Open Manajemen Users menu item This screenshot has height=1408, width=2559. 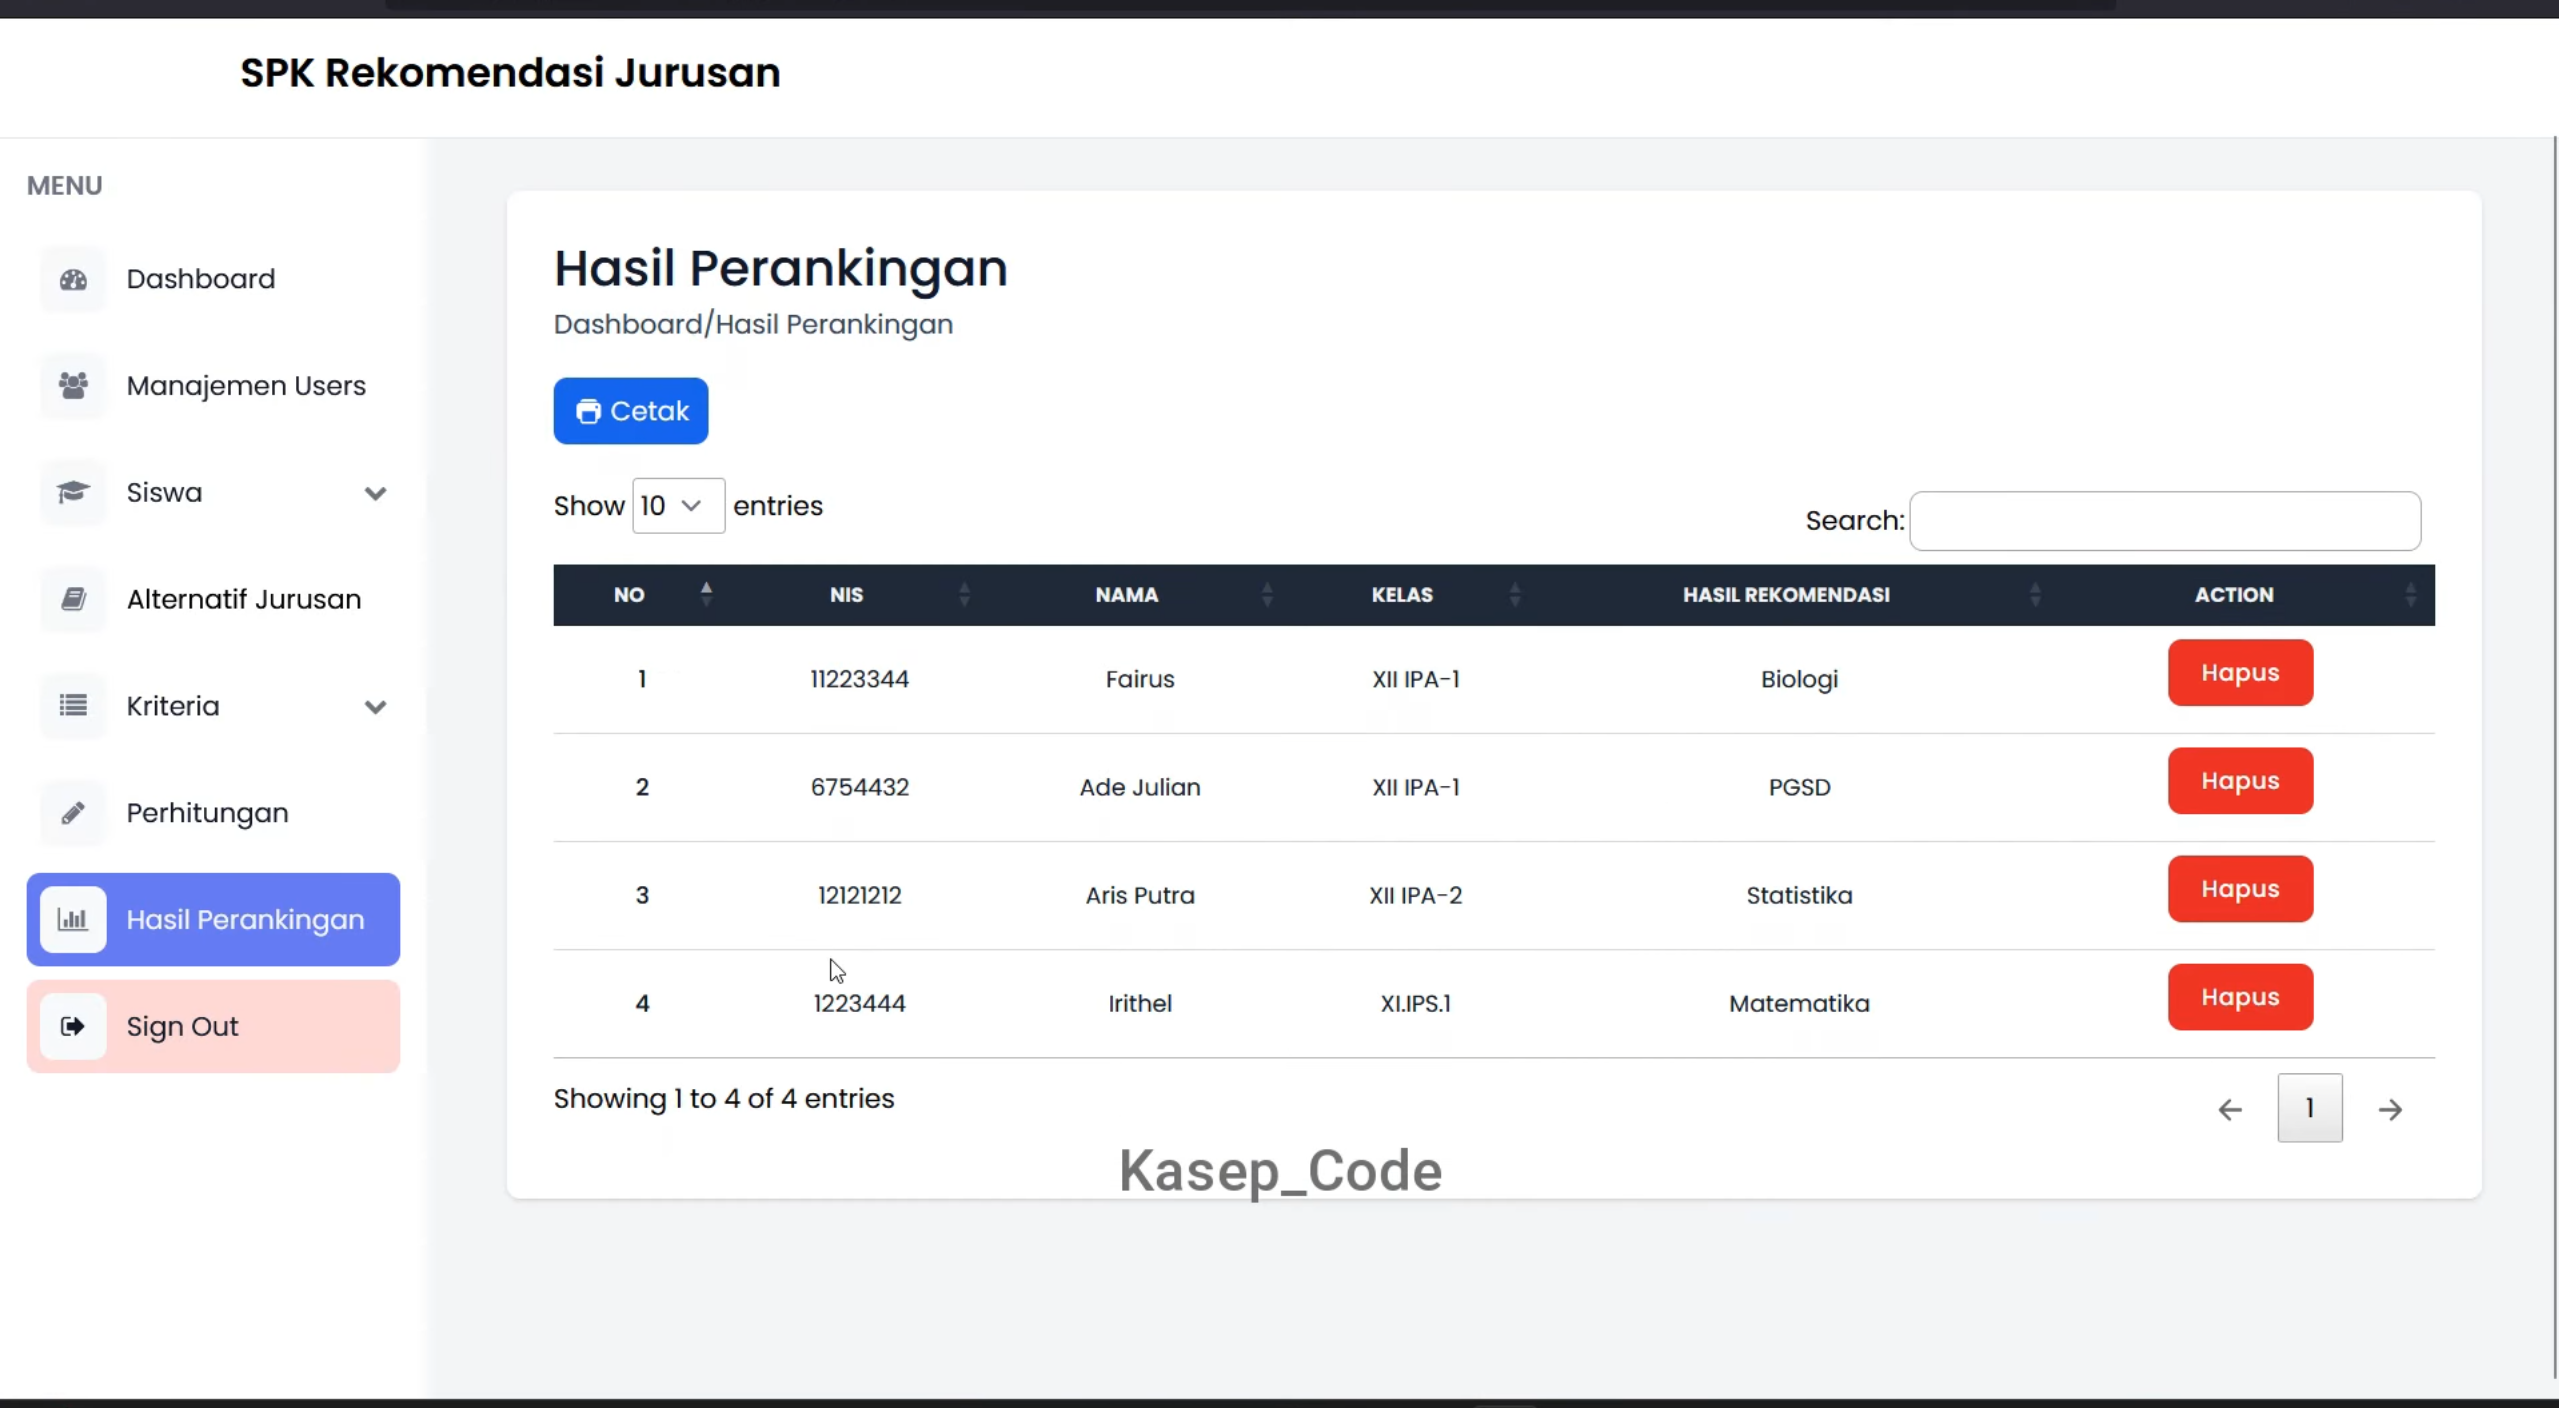[x=213, y=385]
